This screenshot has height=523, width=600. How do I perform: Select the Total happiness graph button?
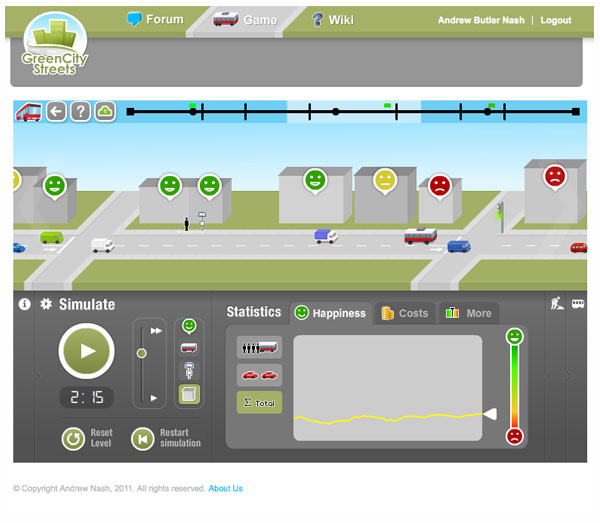[259, 402]
